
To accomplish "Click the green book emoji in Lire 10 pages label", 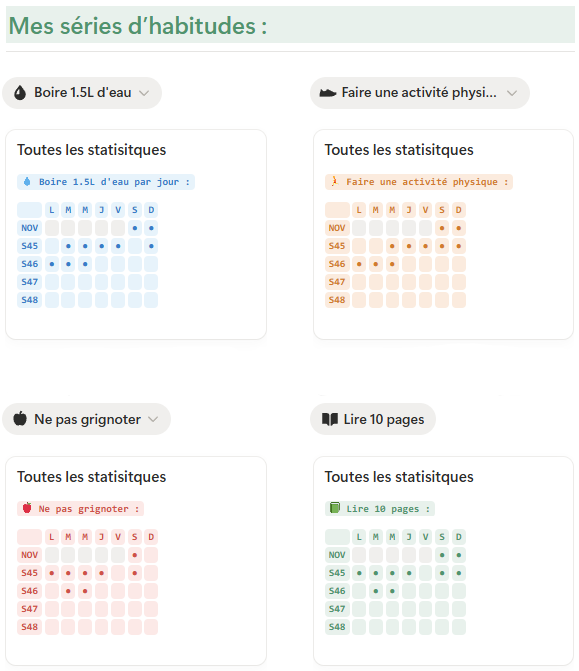I will (x=335, y=508).
